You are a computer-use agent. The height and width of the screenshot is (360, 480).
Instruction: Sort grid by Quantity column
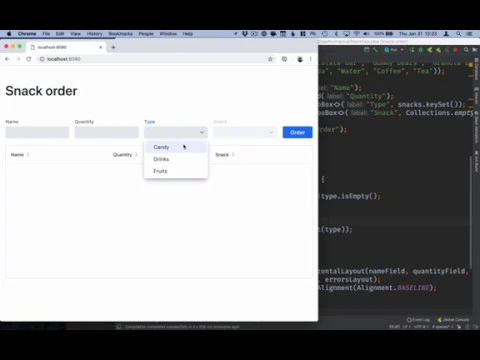click(x=136, y=154)
